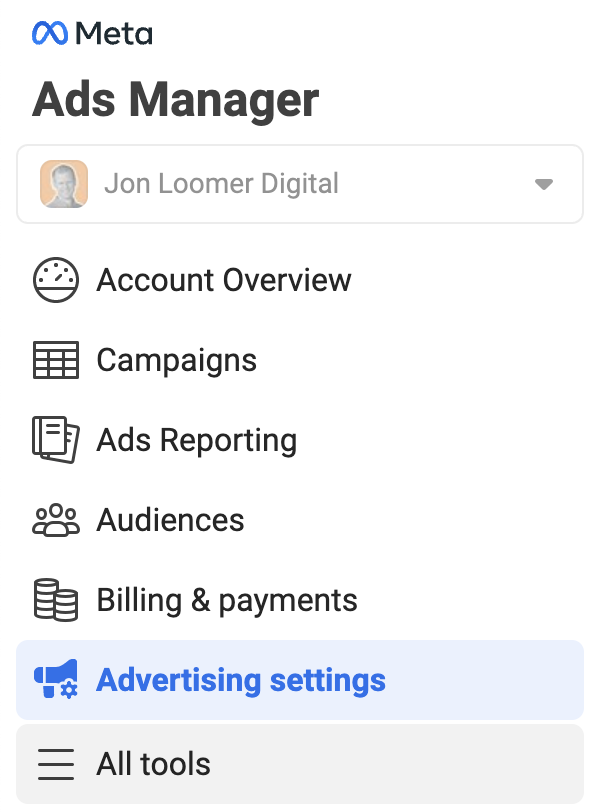This screenshot has height=812, width=596.
Task: Open the Ads Reporting label
Action: (x=197, y=441)
